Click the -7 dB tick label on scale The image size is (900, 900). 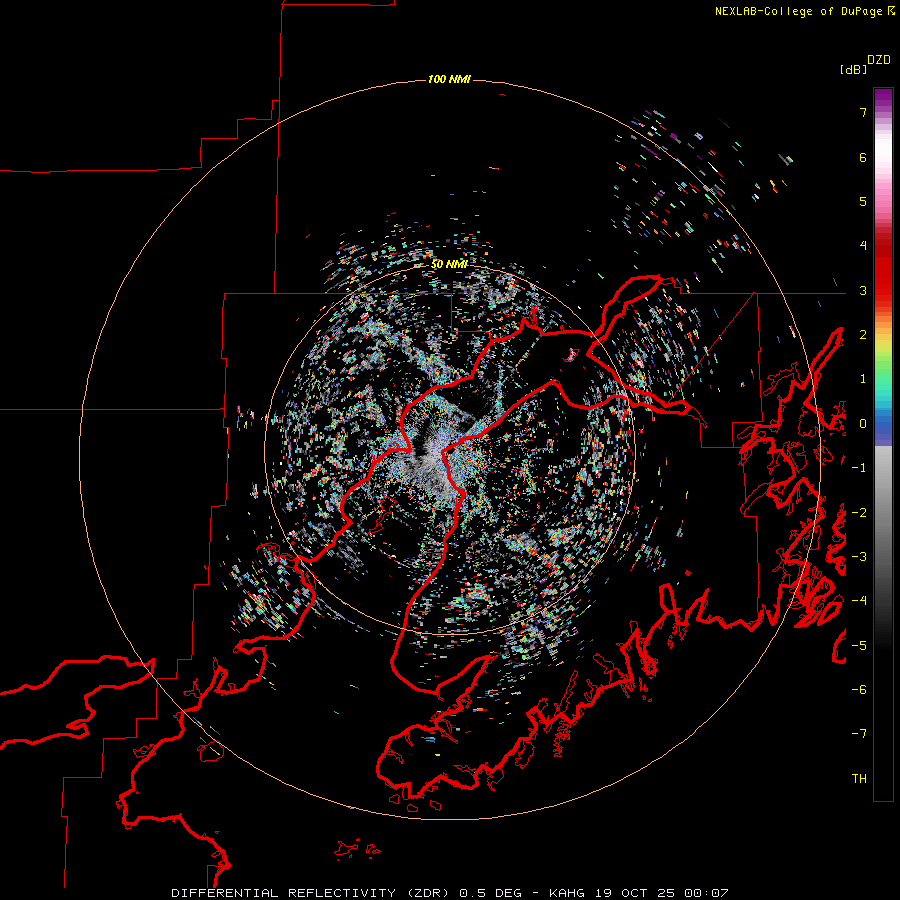pyautogui.click(x=859, y=734)
